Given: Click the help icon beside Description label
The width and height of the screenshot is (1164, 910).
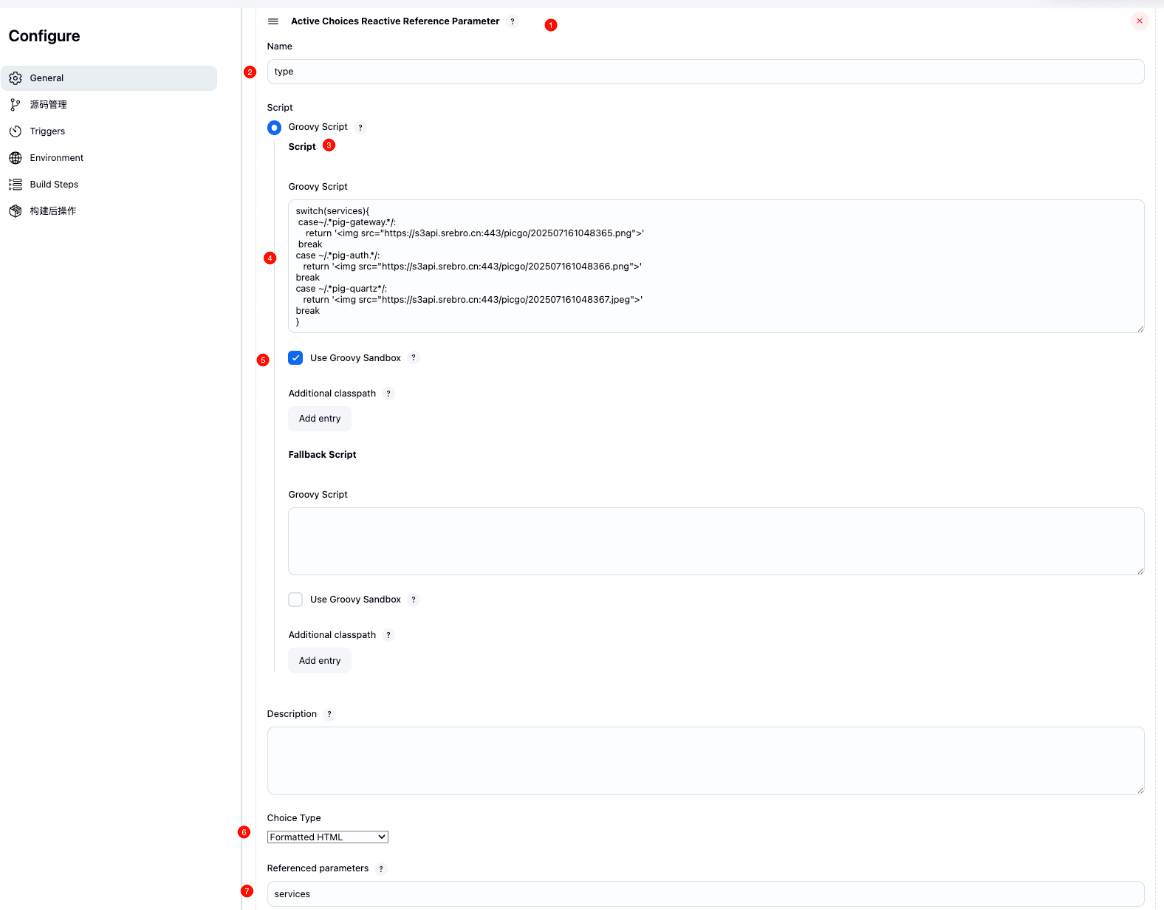Looking at the screenshot, I should click(330, 714).
